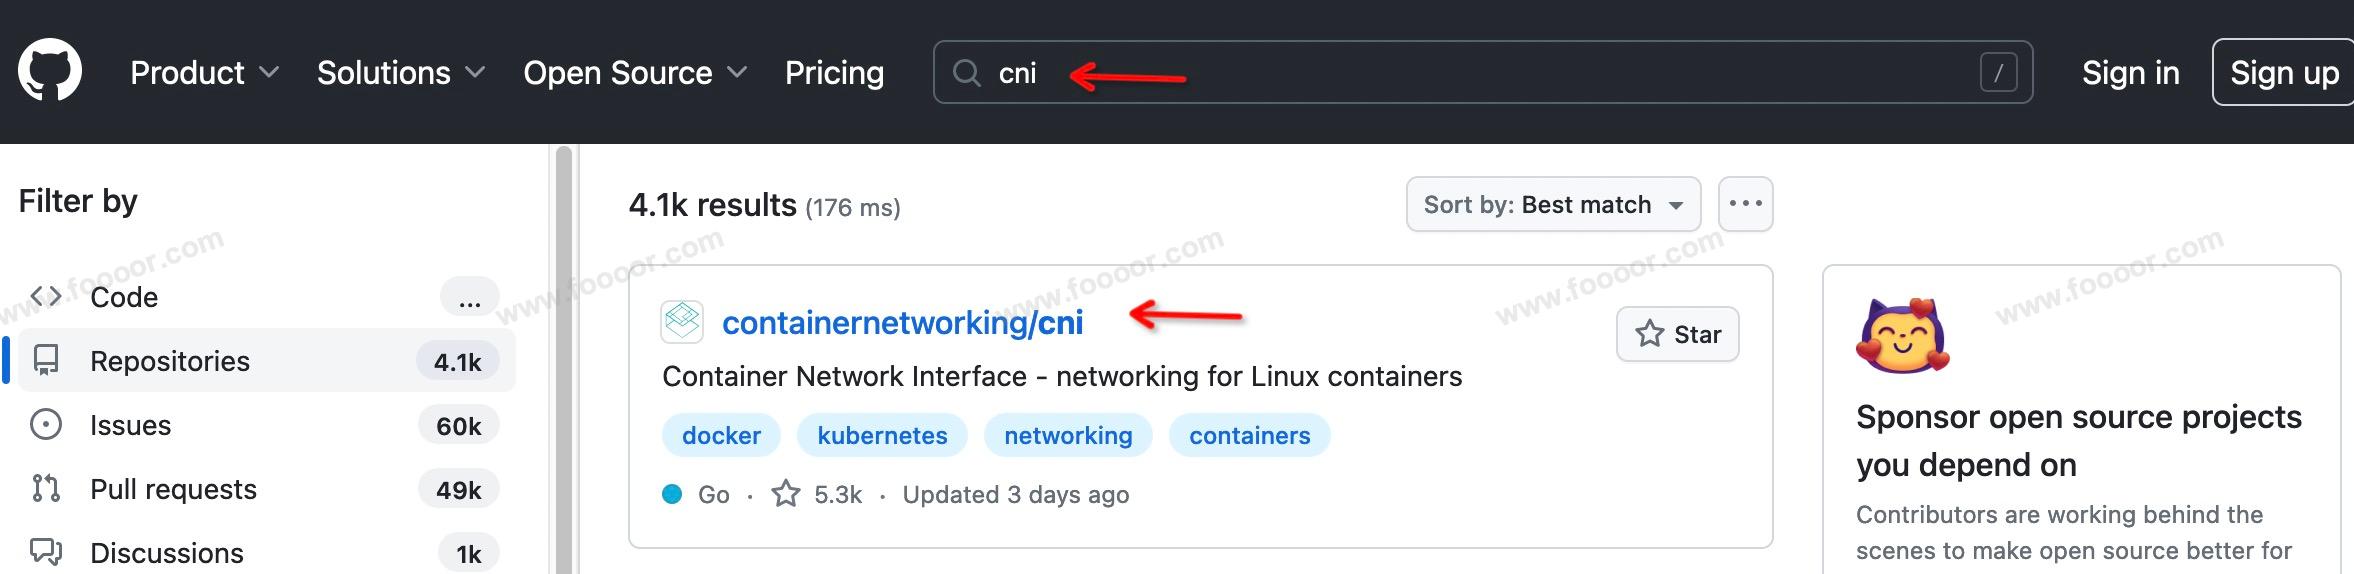Star the containernetworking/cni repository
This screenshot has width=2354, height=574.
click(x=1677, y=334)
